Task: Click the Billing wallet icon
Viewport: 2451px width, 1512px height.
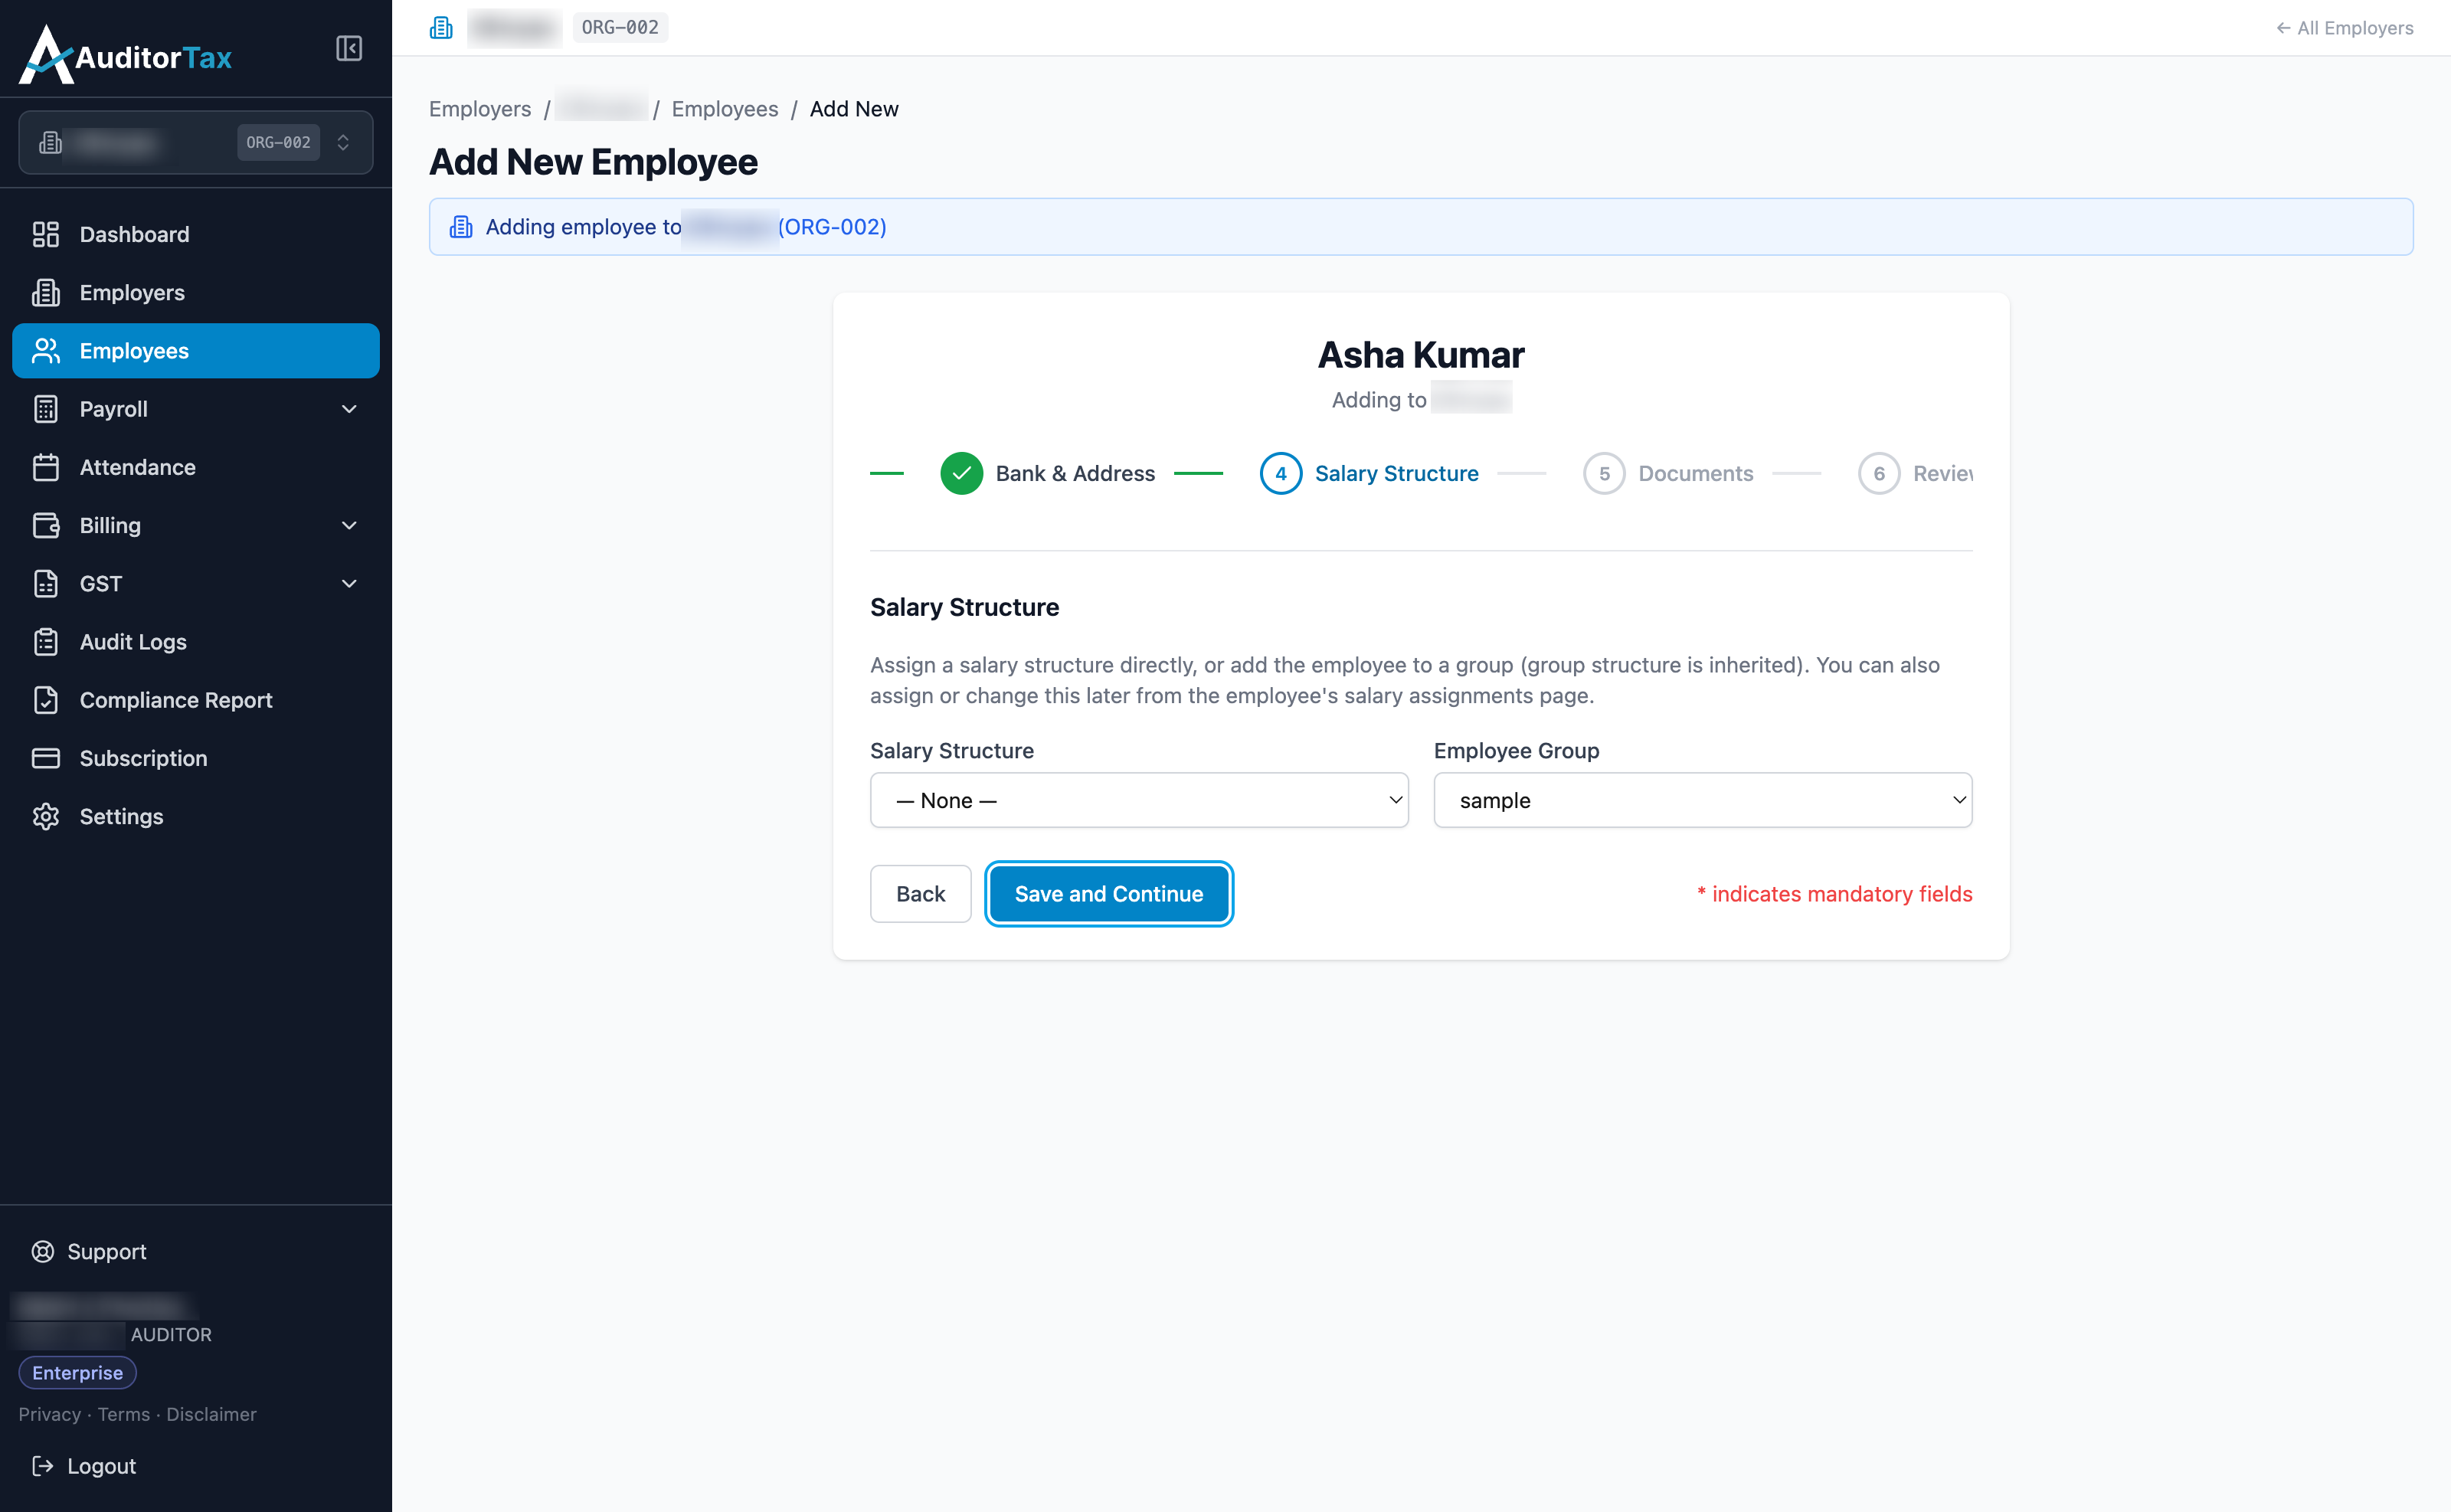Action: coord(46,525)
